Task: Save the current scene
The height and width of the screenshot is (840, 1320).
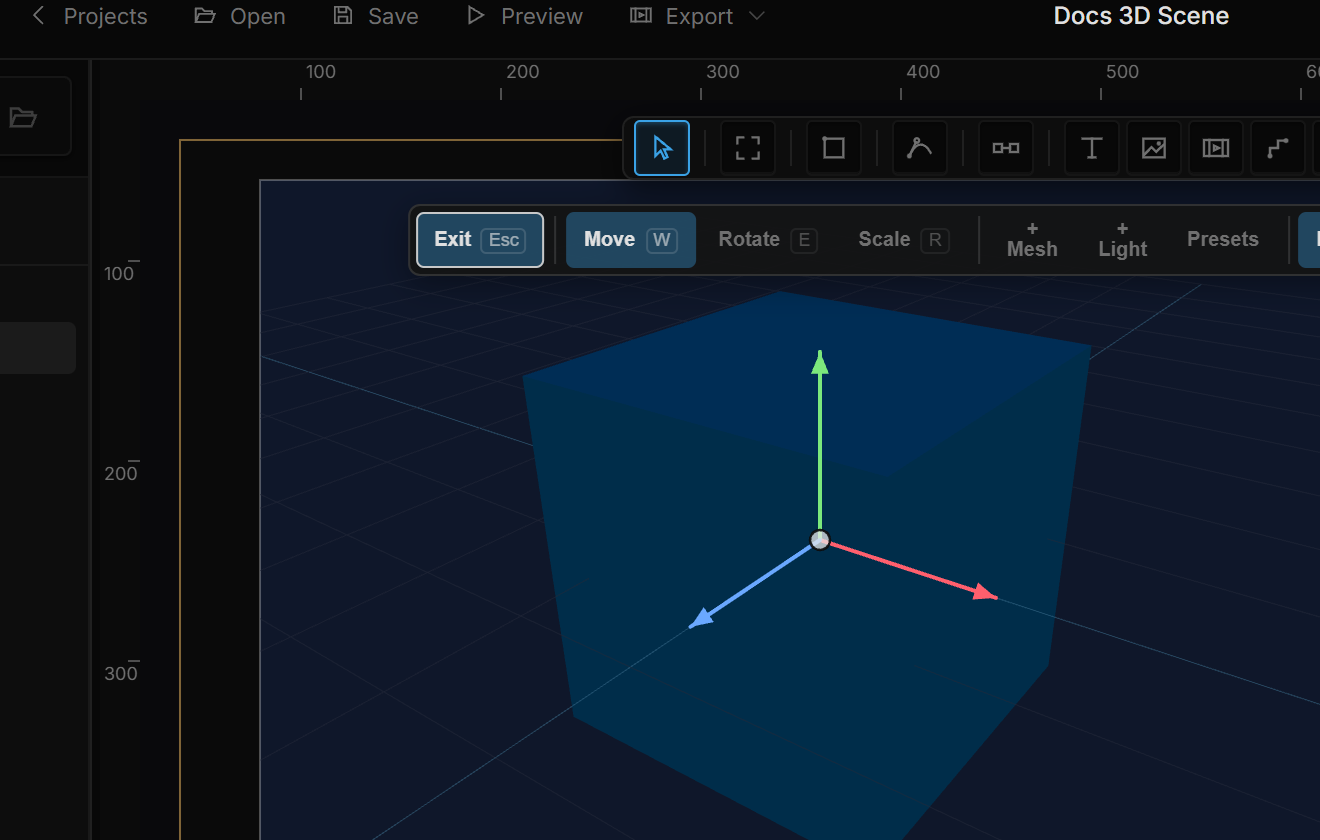Action: pos(376,16)
